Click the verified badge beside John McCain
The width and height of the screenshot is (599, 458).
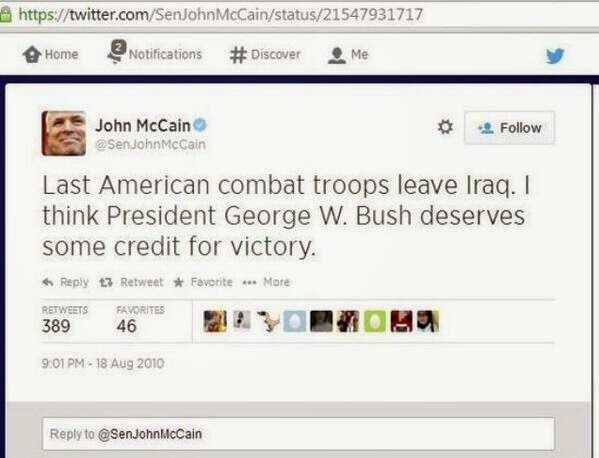pos(200,125)
